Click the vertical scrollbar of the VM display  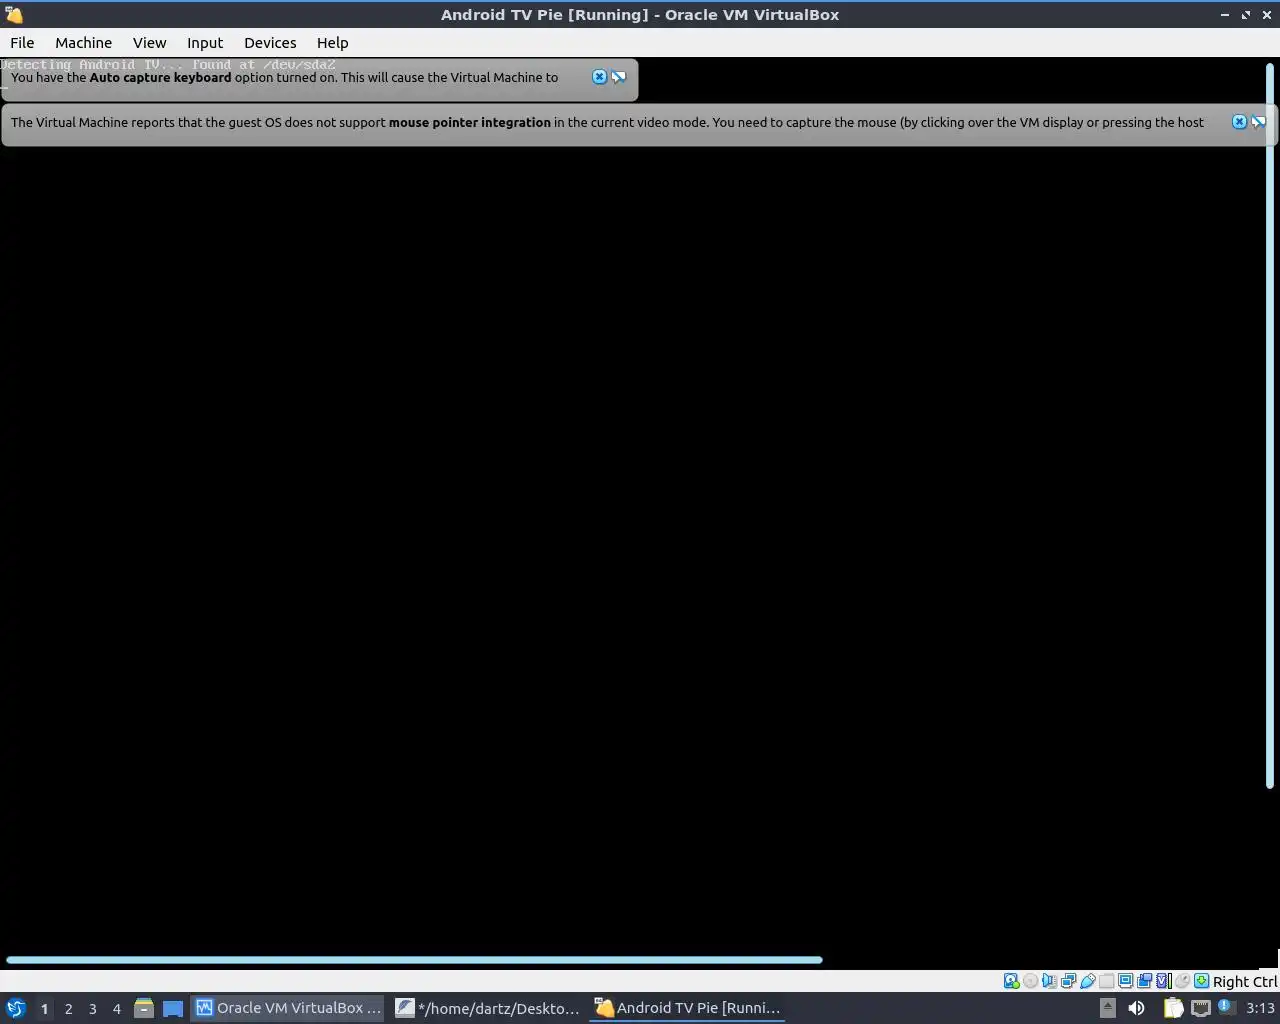tap(1272, 425)
